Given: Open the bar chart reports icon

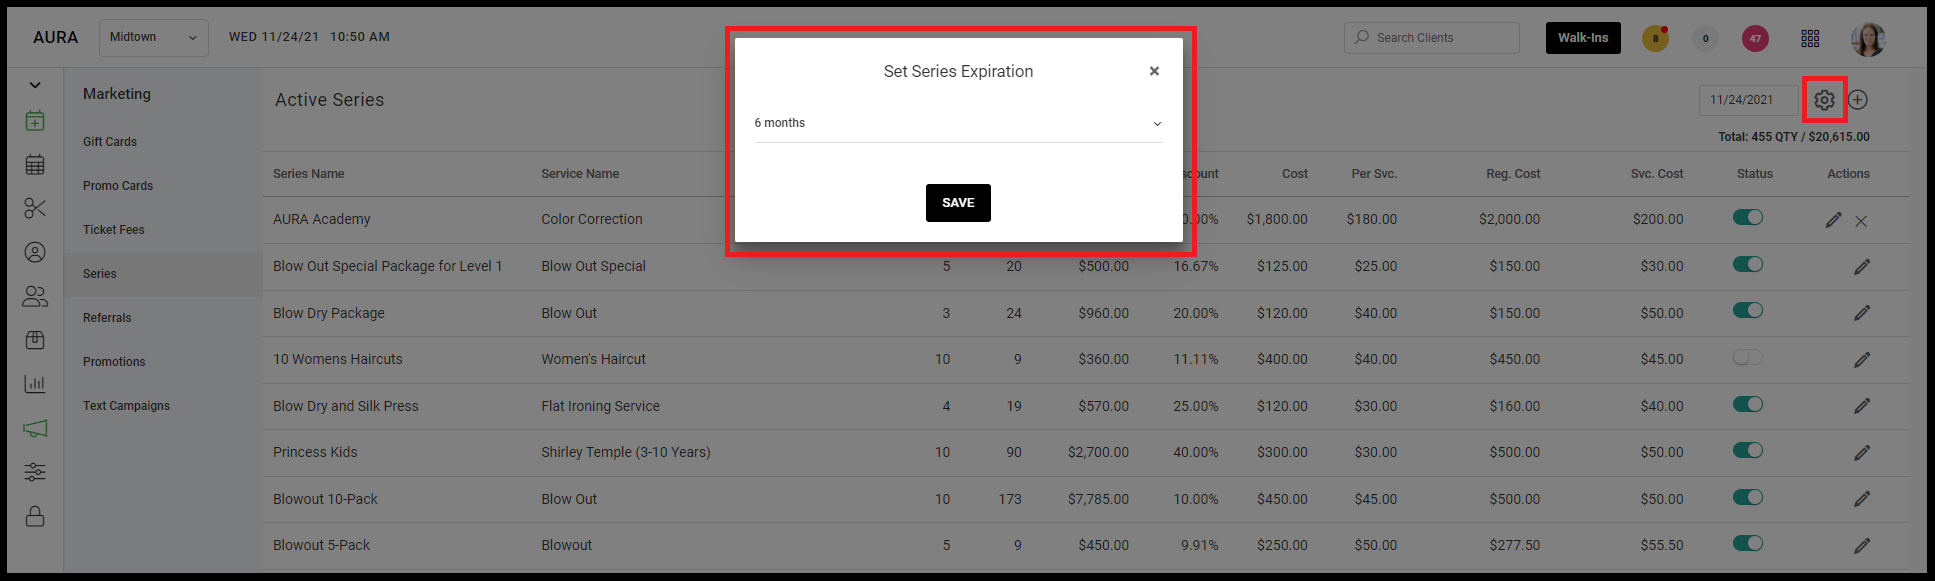Looking at the screenshot, I should tap(35, 384).
